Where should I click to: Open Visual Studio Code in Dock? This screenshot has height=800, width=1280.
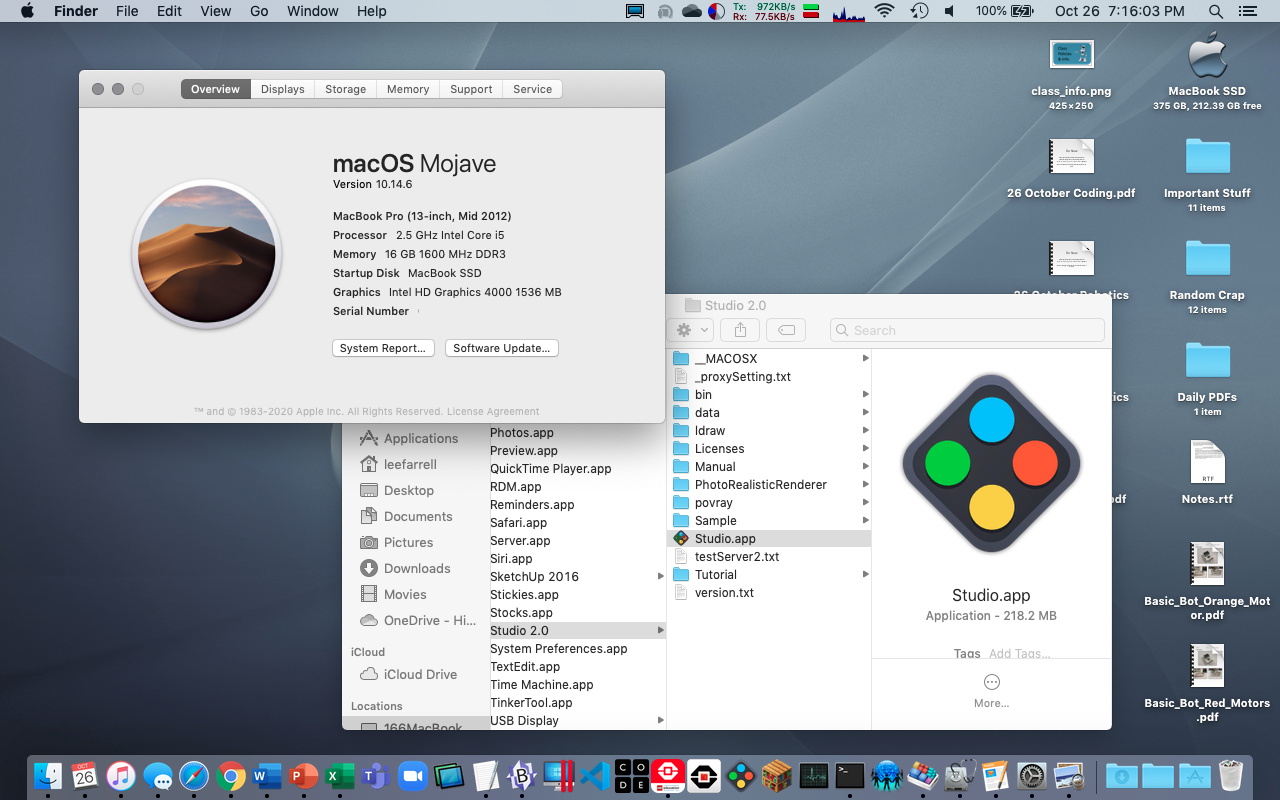[x=595, y=776]
